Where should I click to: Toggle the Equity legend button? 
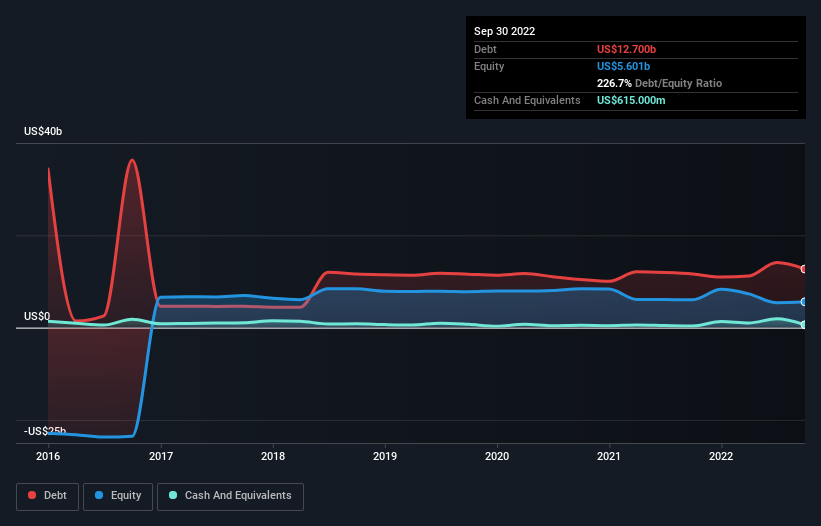tap(118, 496)
